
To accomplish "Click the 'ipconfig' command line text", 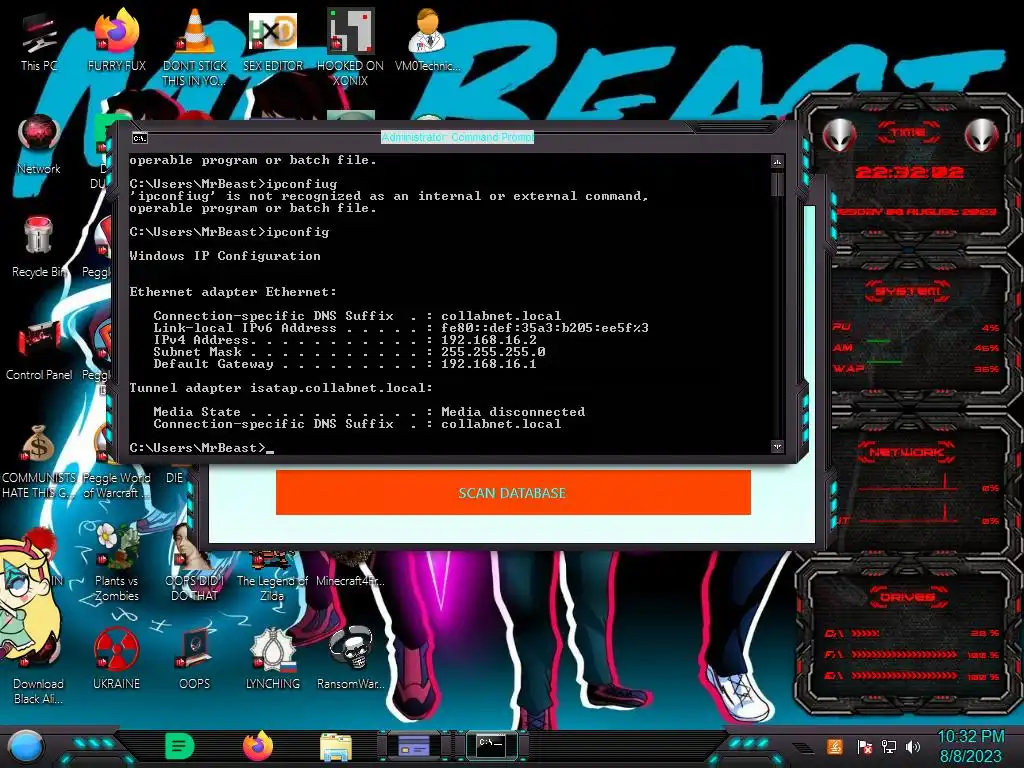I will click(229, 232).
